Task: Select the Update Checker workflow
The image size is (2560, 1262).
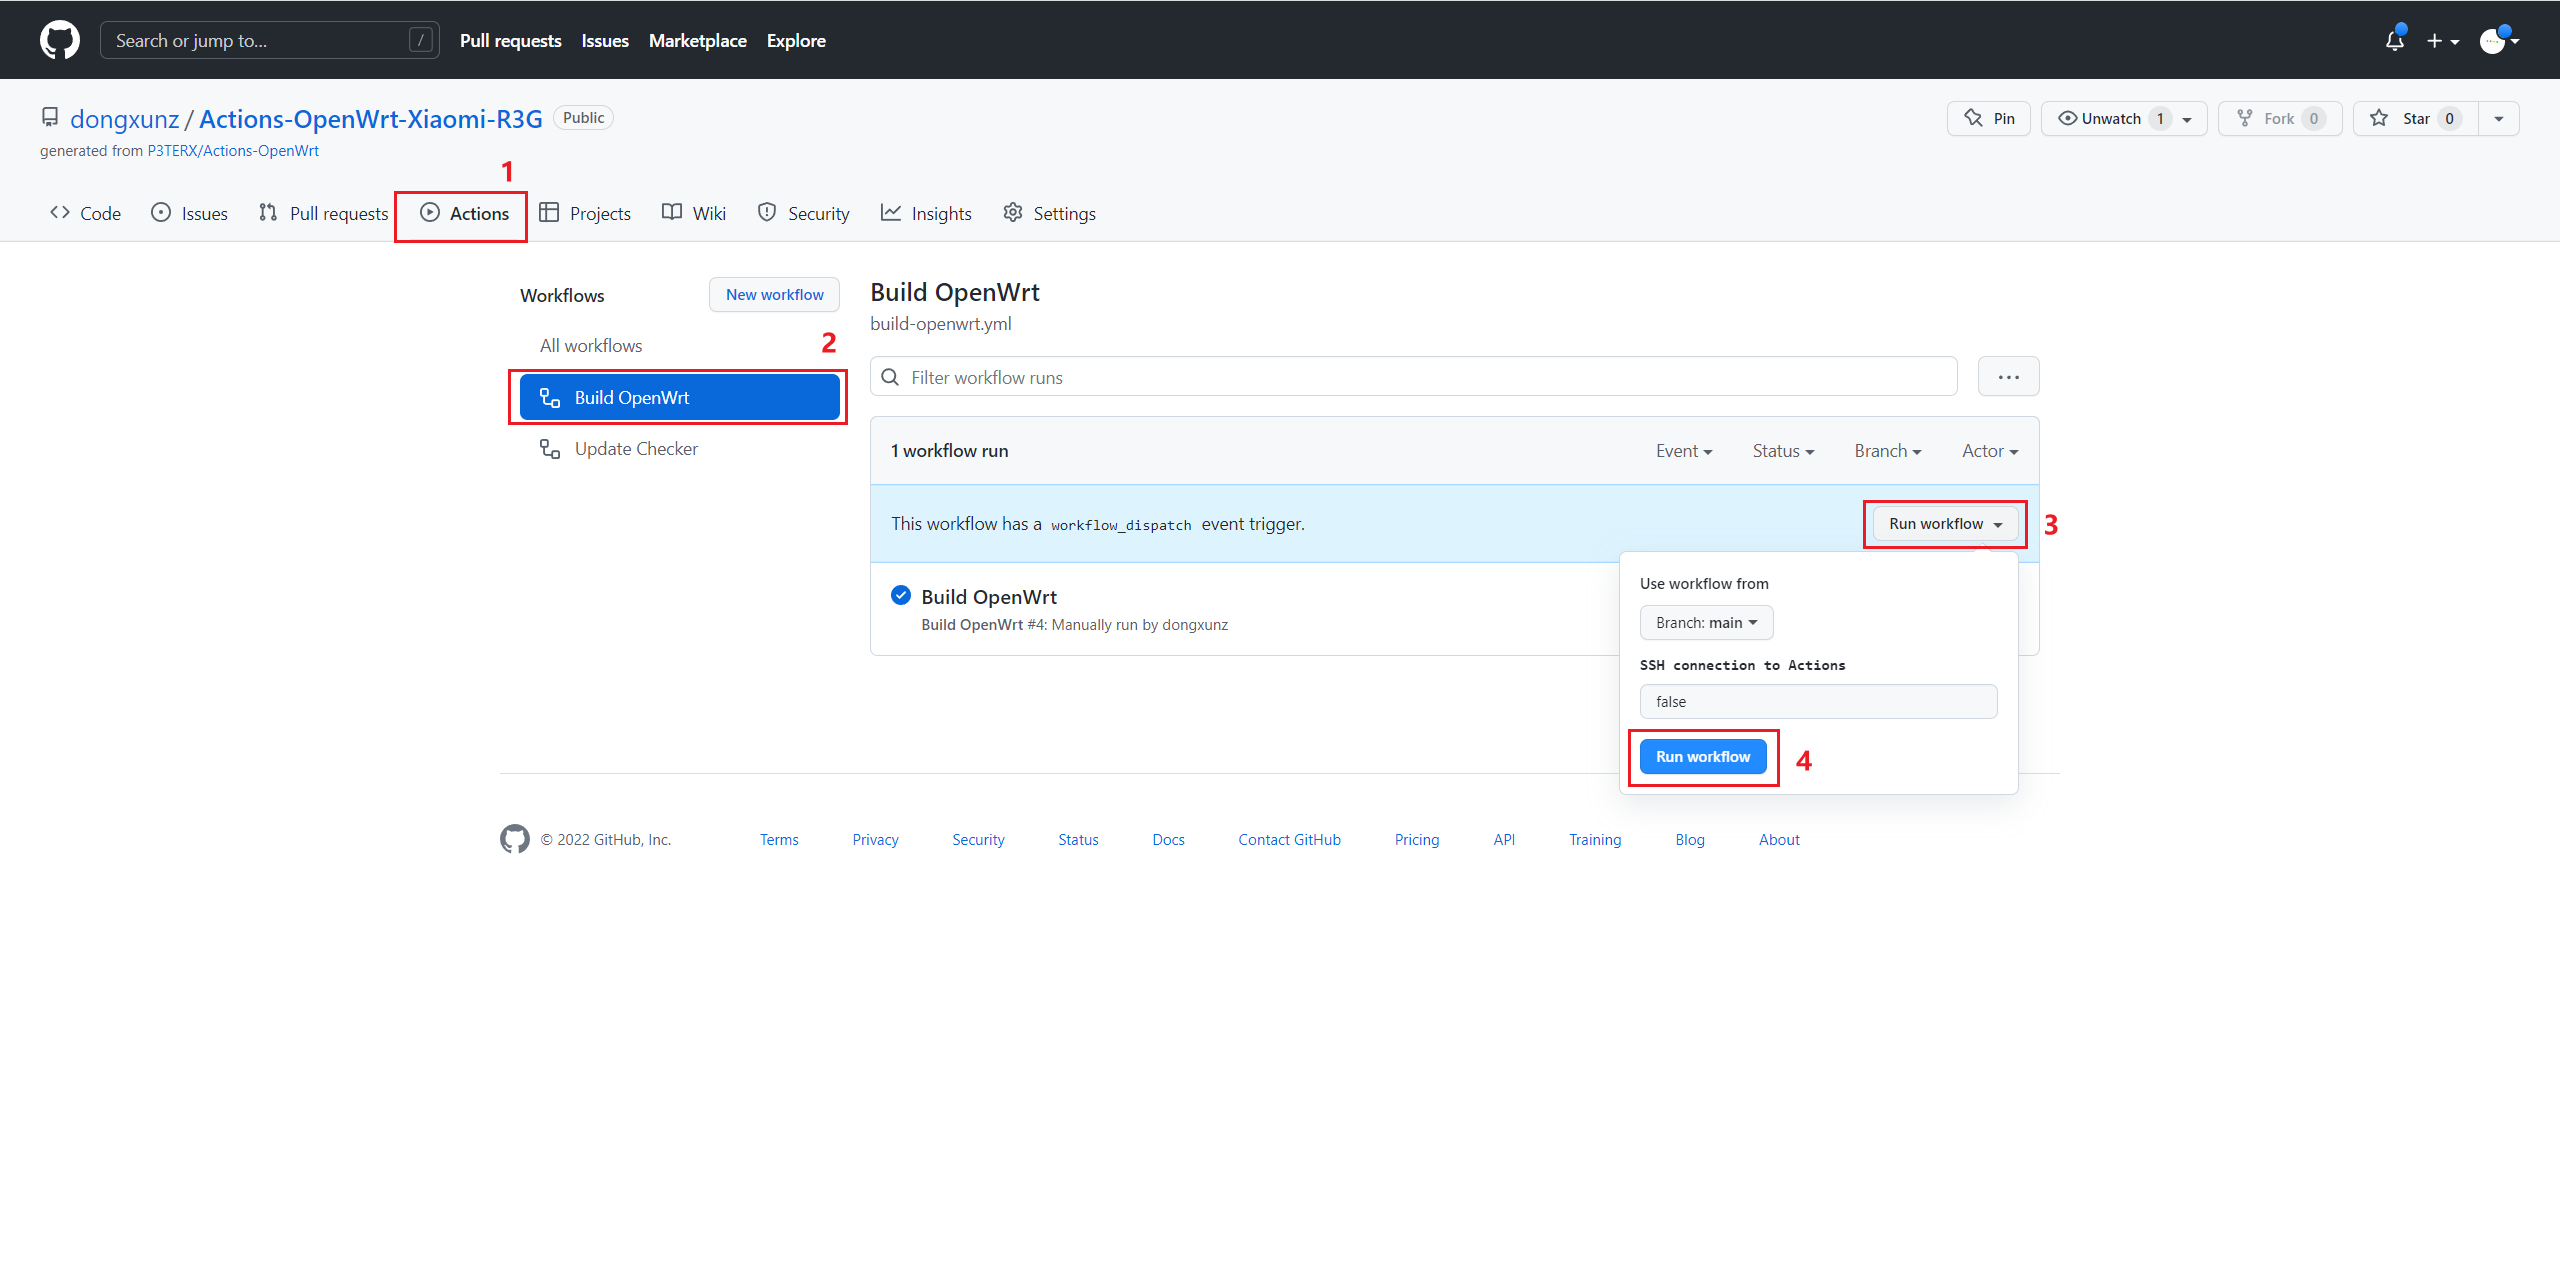Action: (636, 449)
